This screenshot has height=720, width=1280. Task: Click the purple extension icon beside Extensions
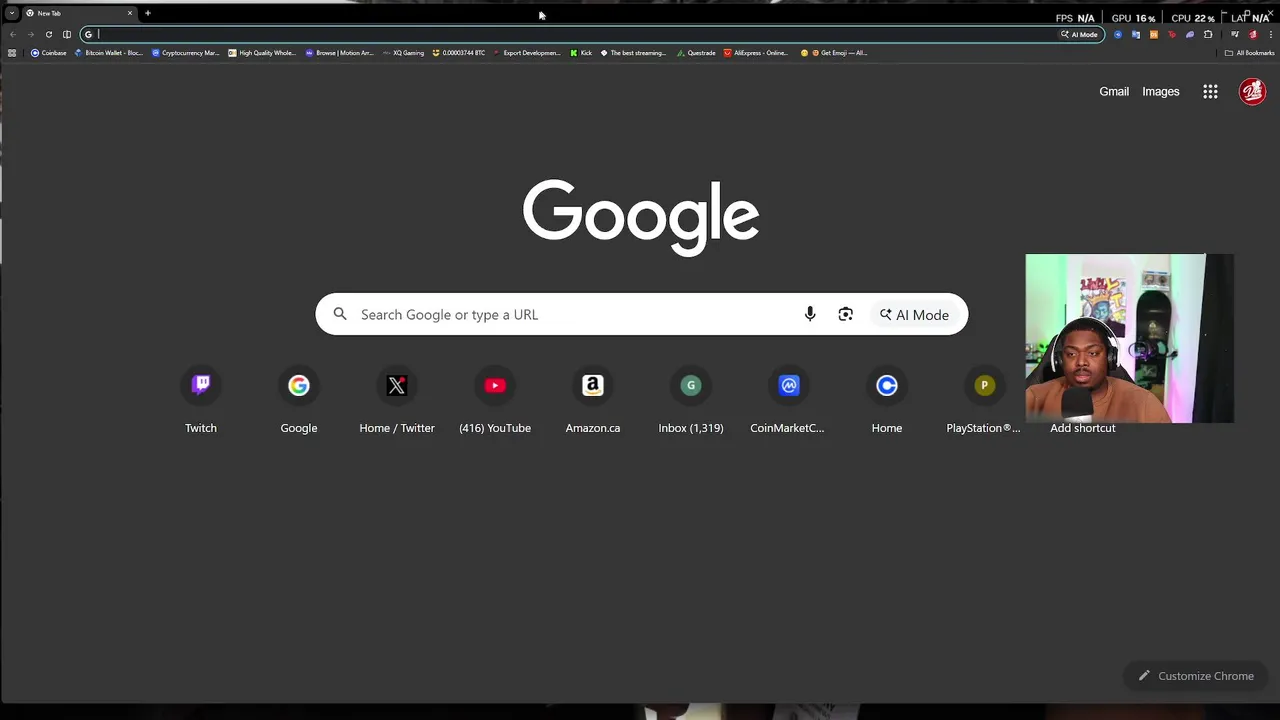[1190, 34]
